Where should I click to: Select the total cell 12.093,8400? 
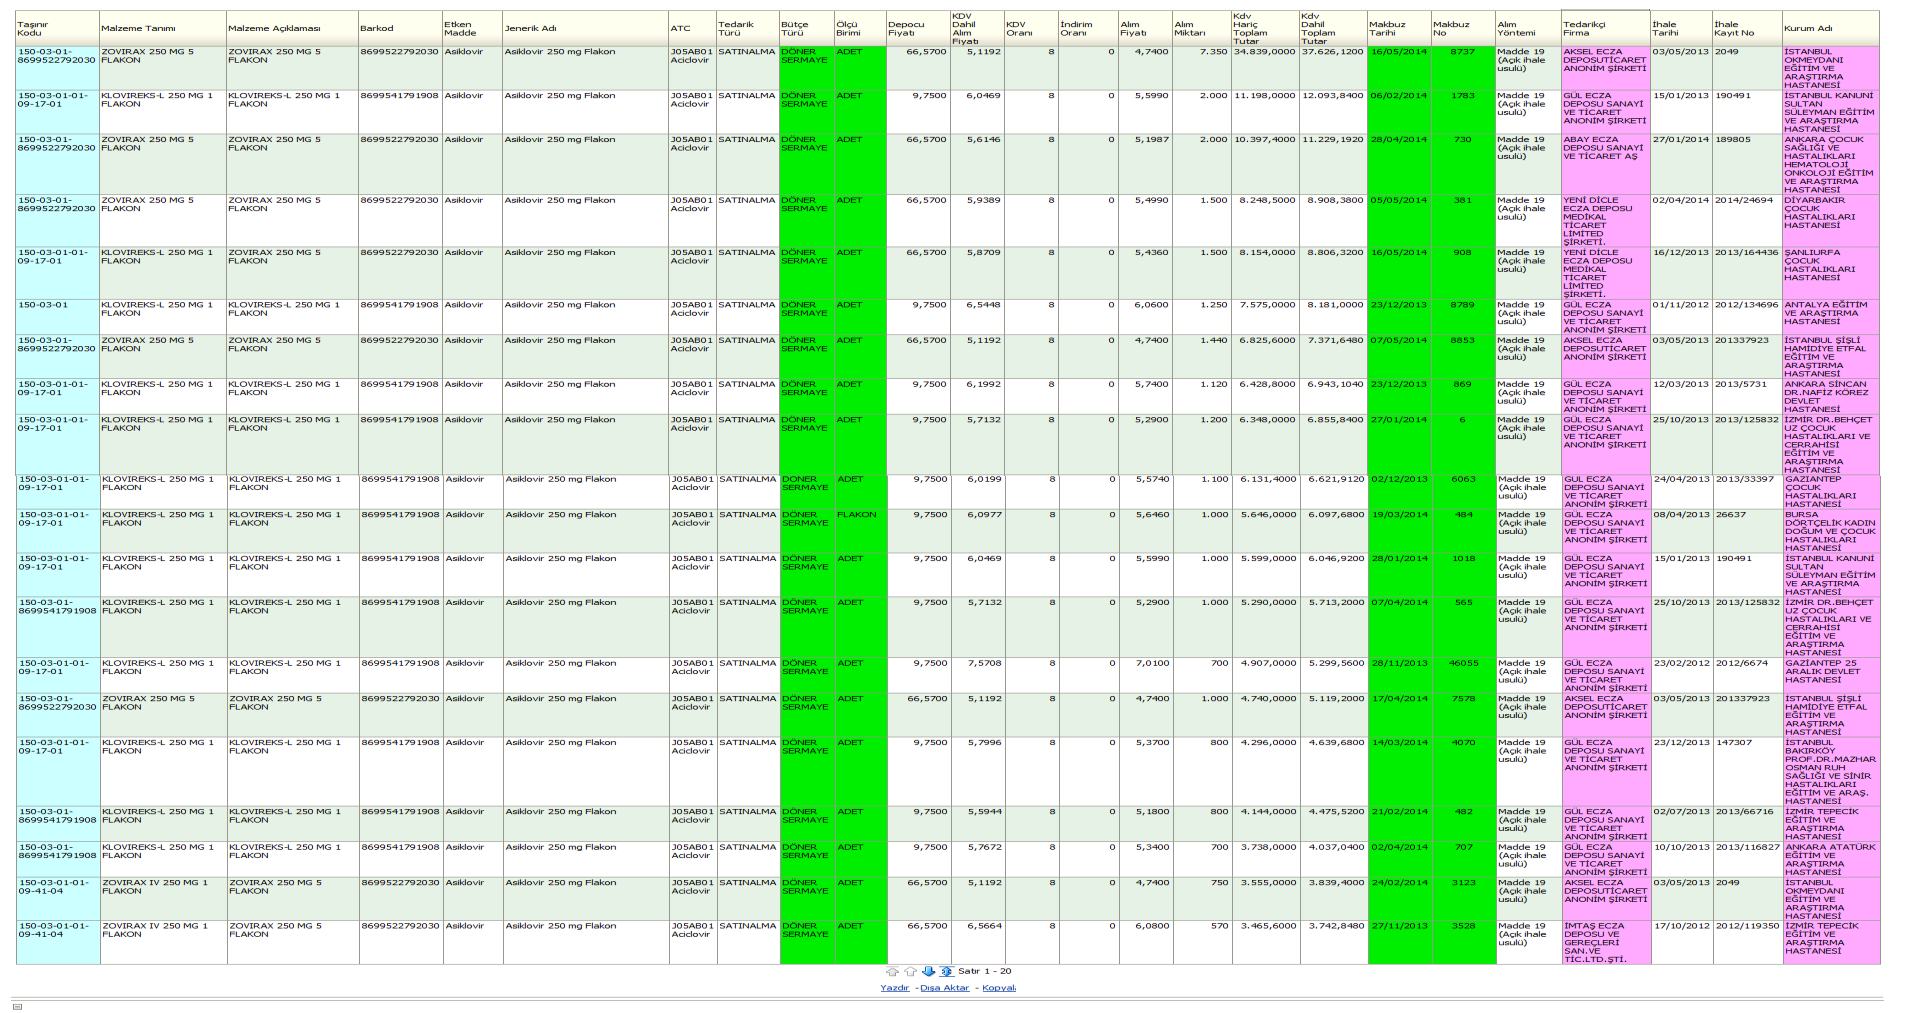[x=1332, y=112]
